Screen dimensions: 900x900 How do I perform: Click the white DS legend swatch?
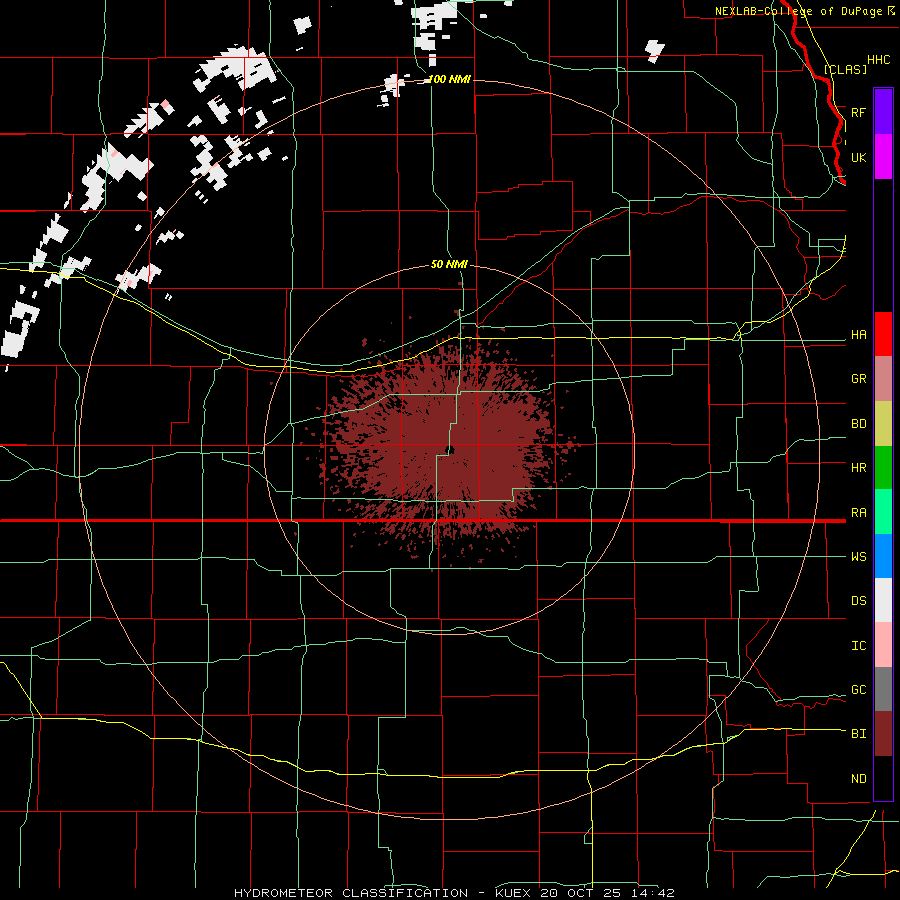click(883, 600)
